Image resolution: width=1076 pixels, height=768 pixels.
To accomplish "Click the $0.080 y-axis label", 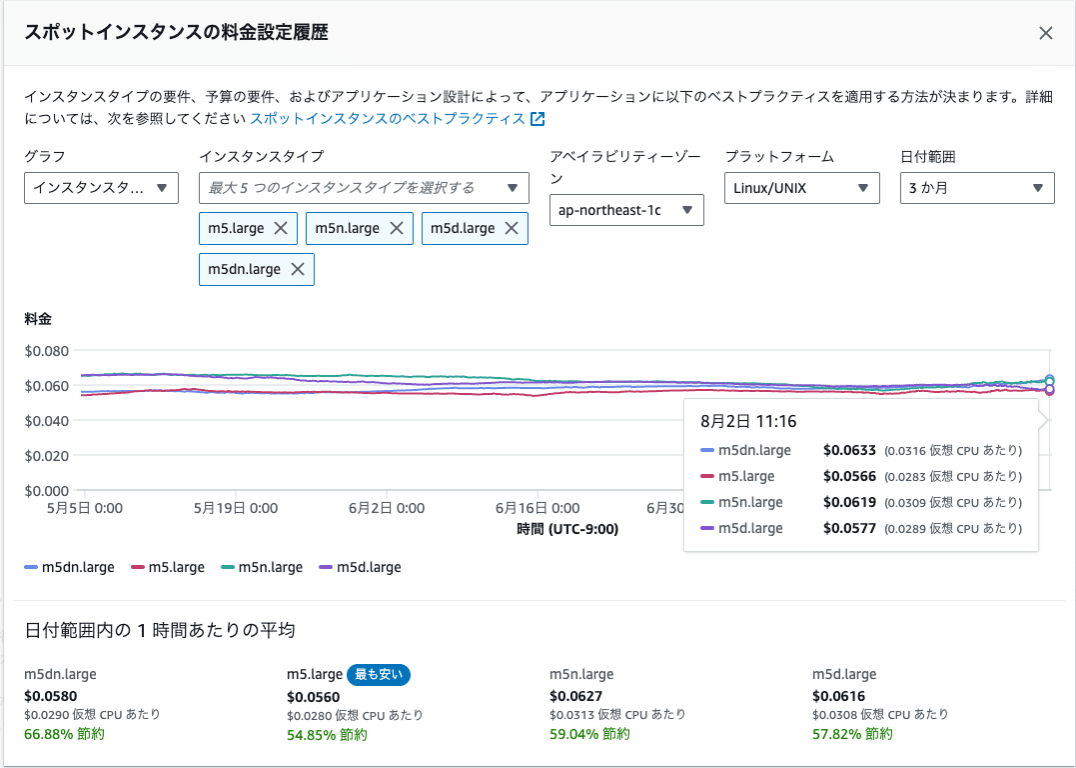I will pos(47,351).
